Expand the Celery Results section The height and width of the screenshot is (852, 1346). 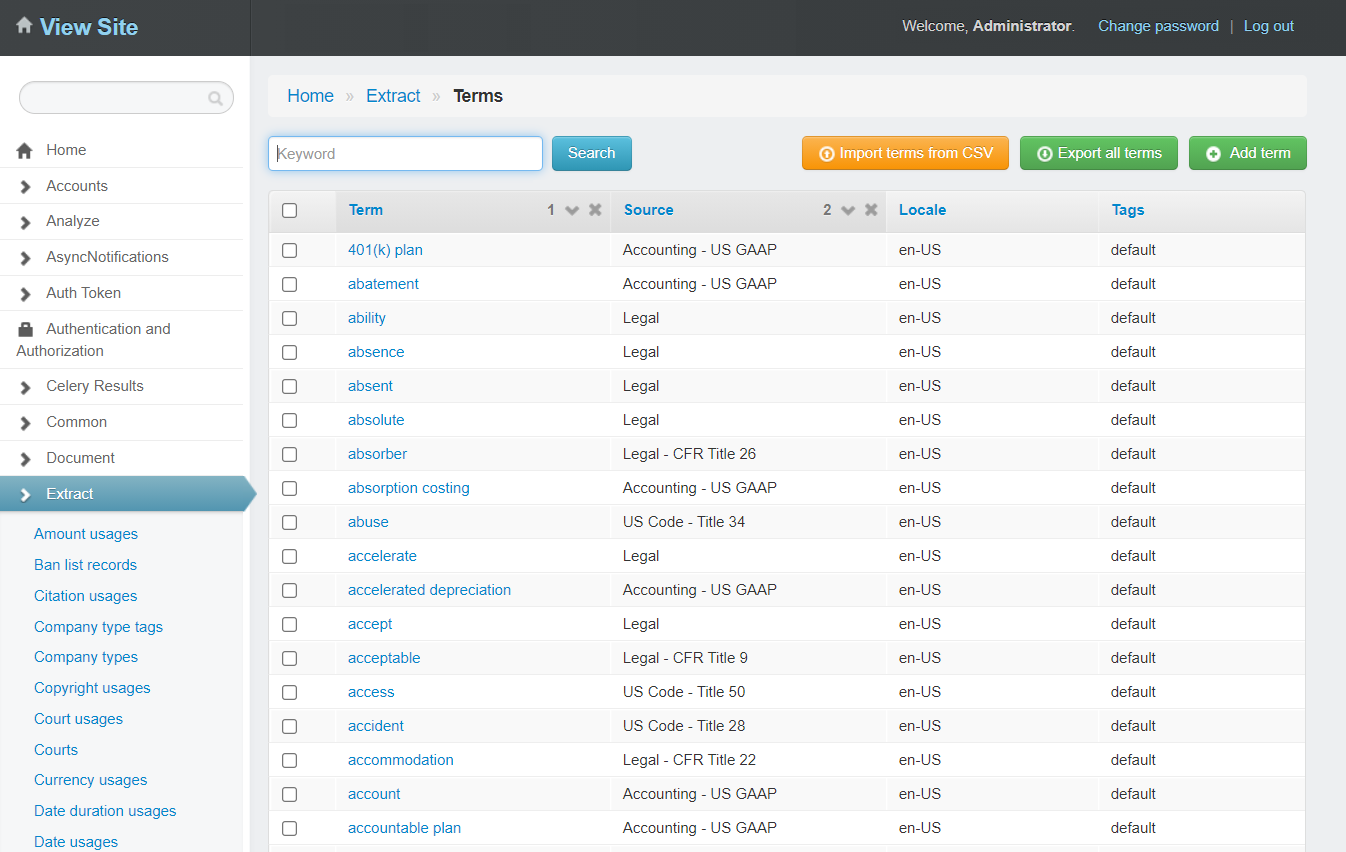(x=121, y=386)
